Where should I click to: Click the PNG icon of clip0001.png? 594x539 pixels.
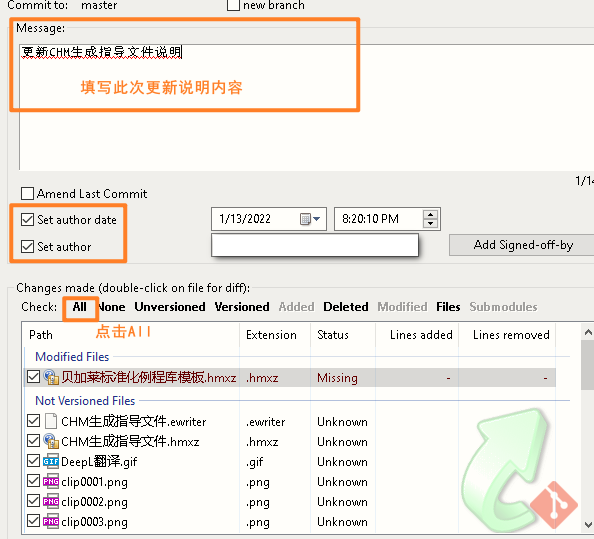(51, 481)
